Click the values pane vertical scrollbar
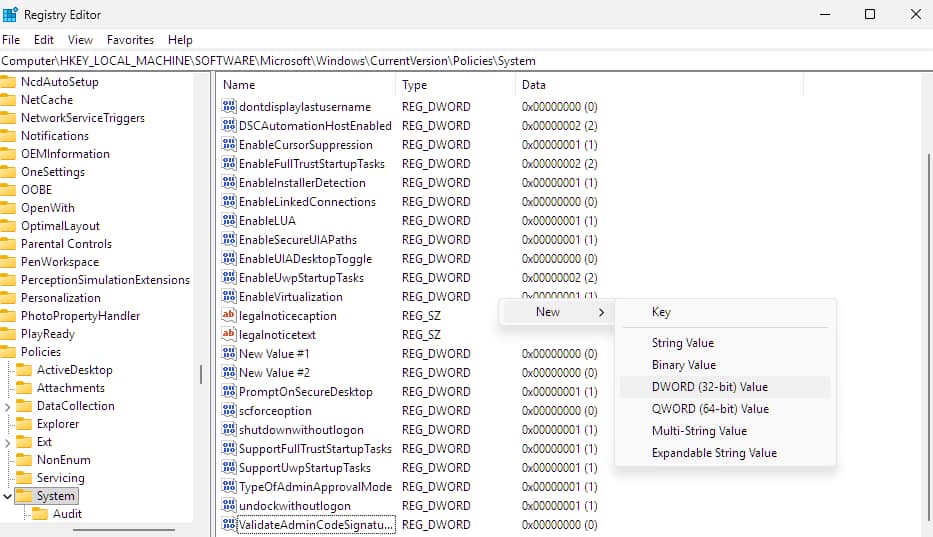The width and height of the screenshot is (933, 537). tap(929, 336)
